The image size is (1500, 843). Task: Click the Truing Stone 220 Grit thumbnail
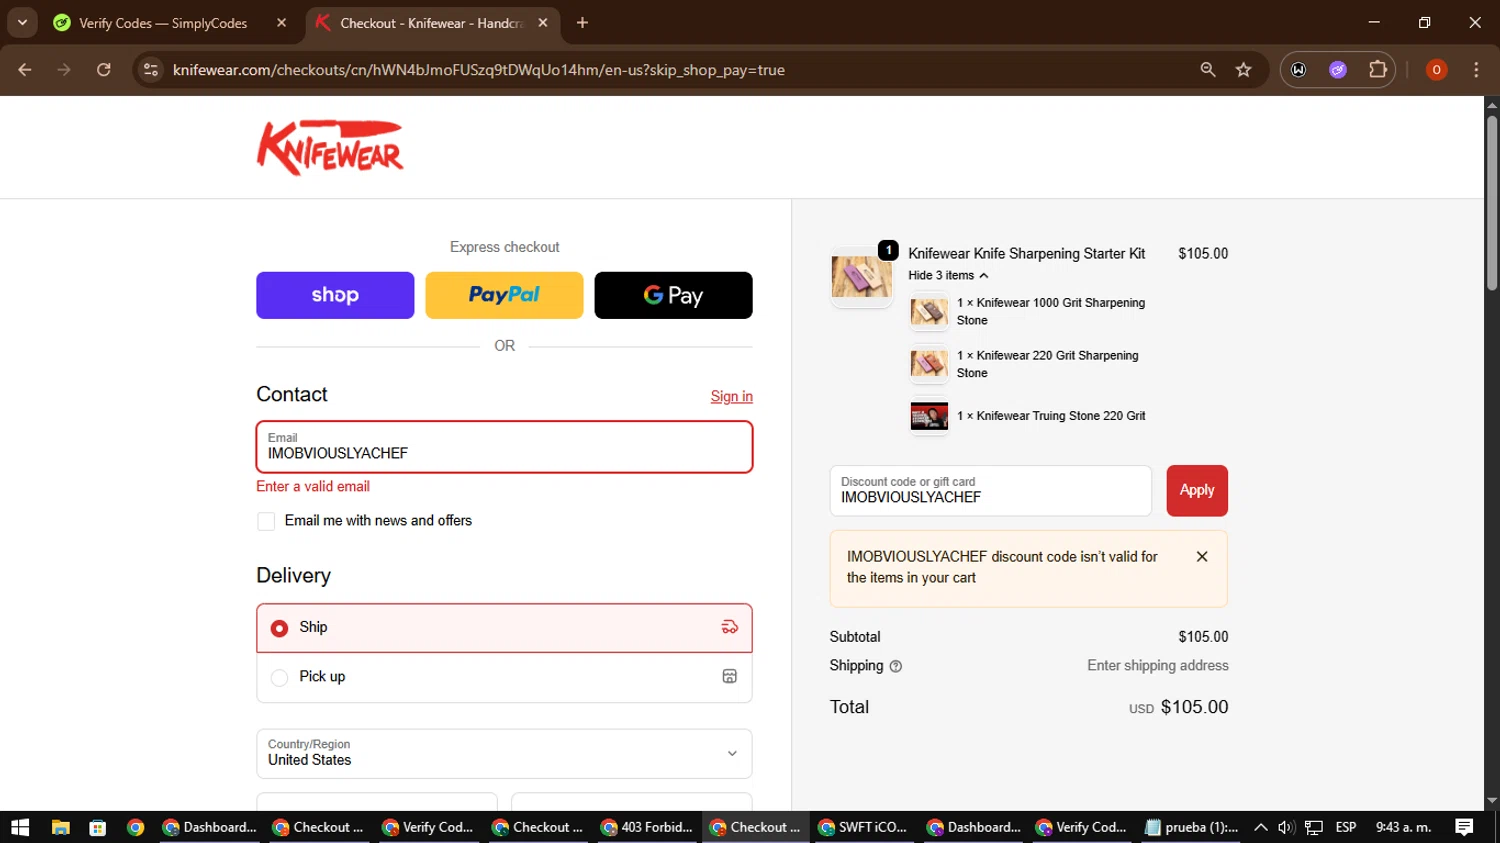coord(929,416)
